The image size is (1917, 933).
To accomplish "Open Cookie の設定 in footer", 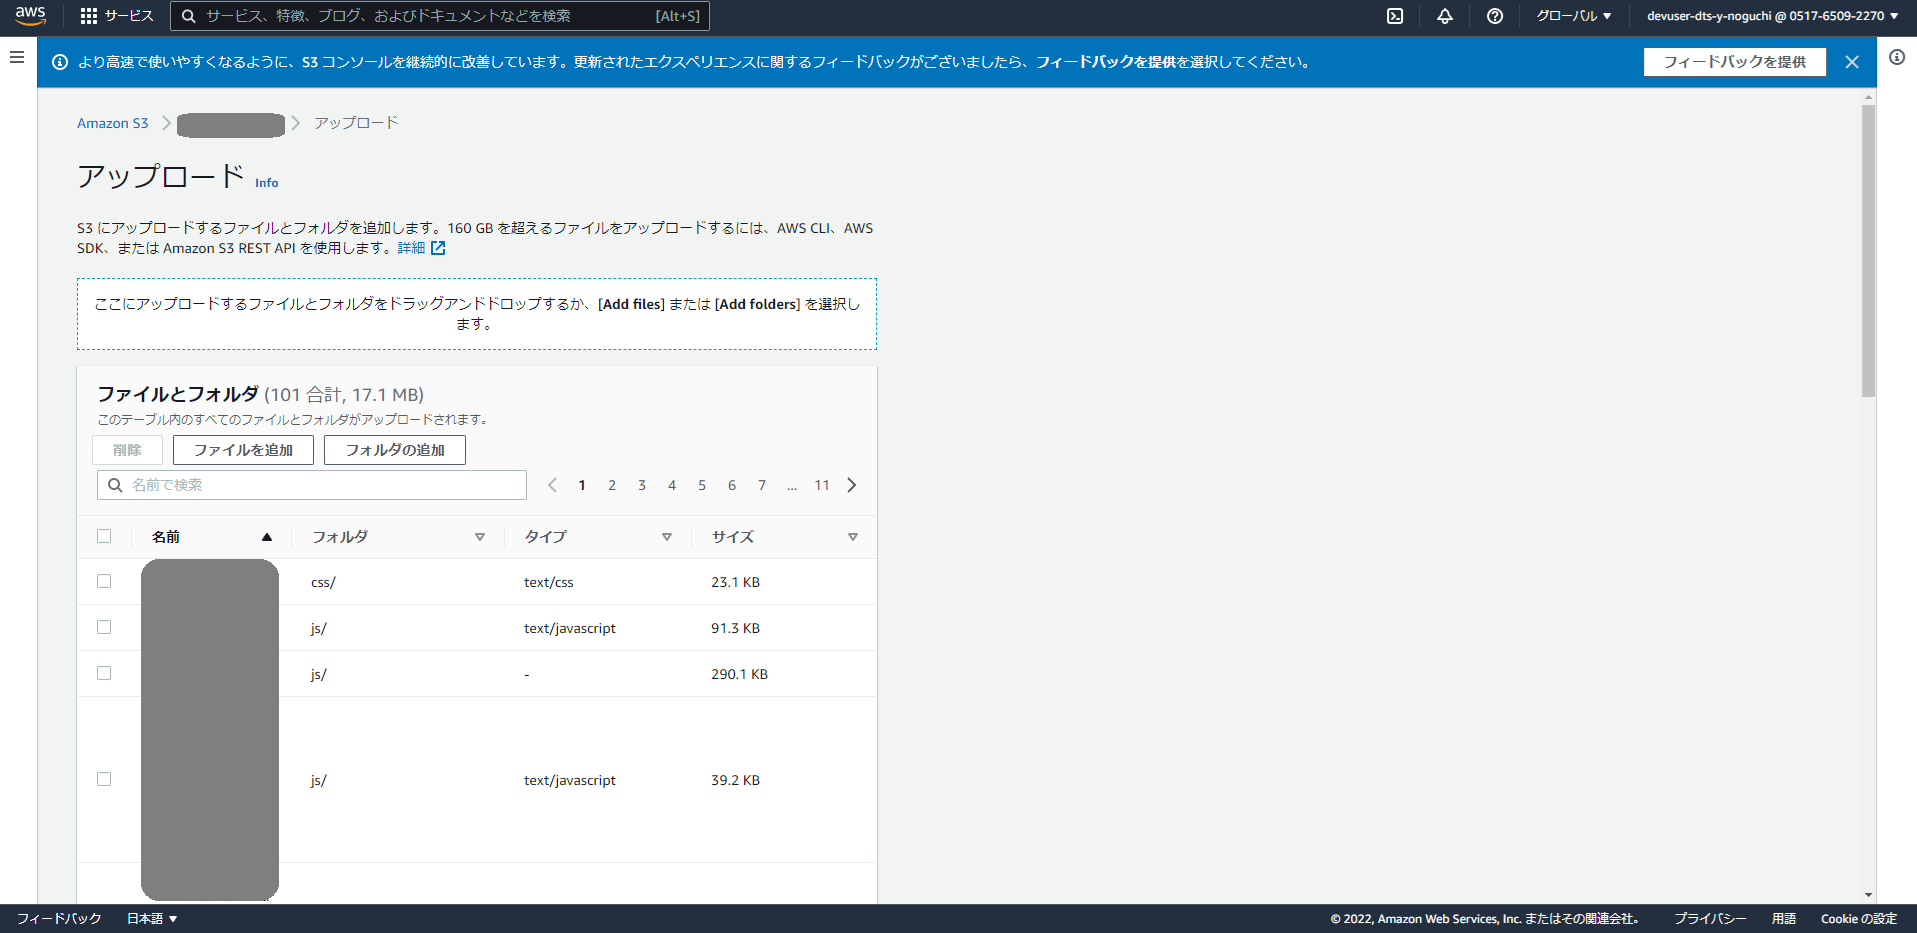I will pyautogui.click(x=1859, y=918).
